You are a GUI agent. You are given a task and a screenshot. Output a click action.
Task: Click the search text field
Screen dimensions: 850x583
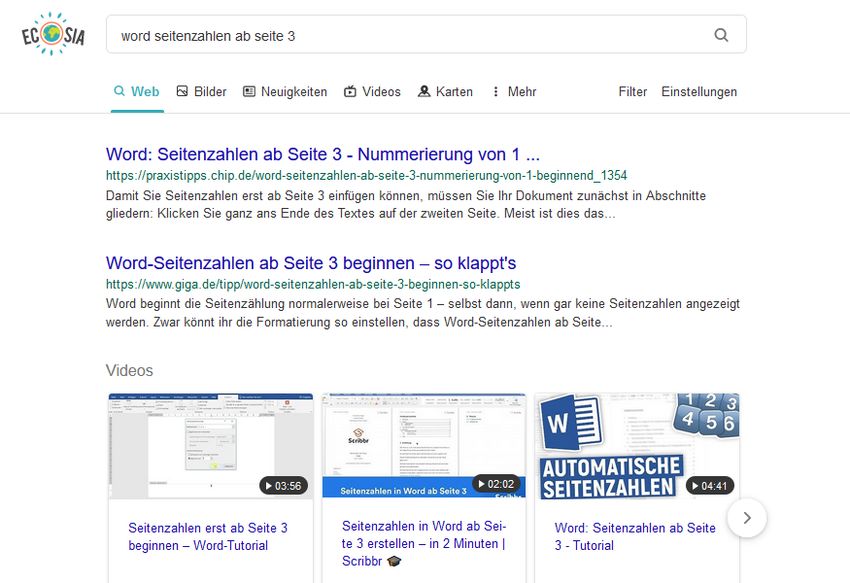point(400,35)
